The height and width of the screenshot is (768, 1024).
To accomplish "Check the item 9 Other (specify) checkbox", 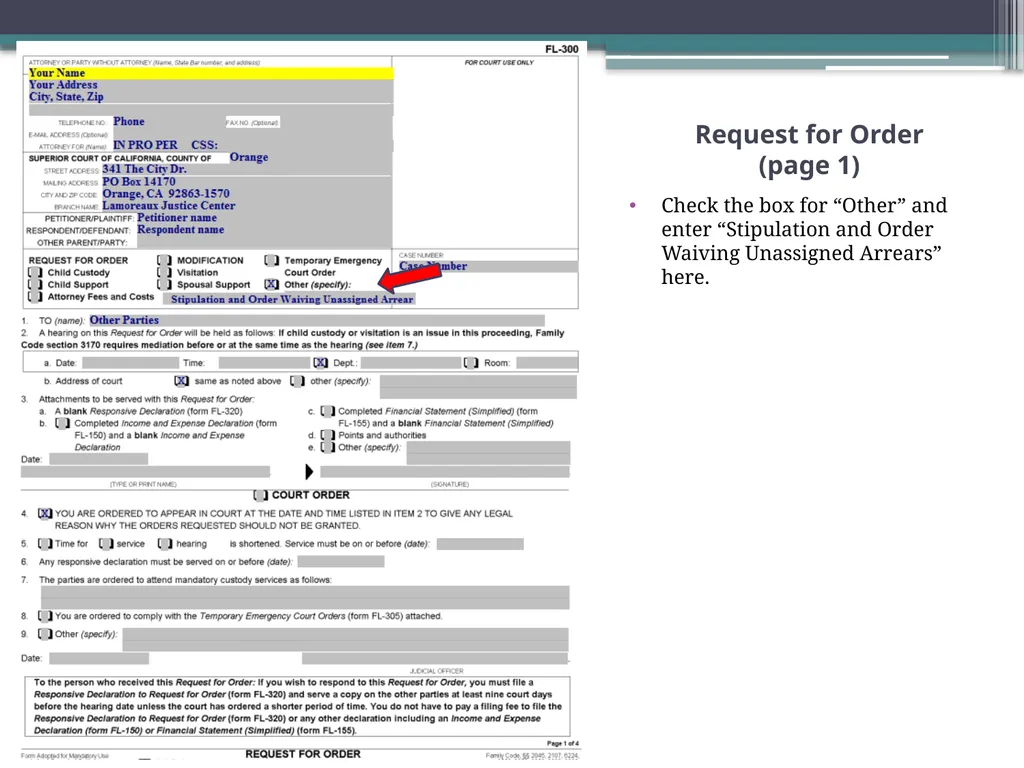I will click(45, 634).
